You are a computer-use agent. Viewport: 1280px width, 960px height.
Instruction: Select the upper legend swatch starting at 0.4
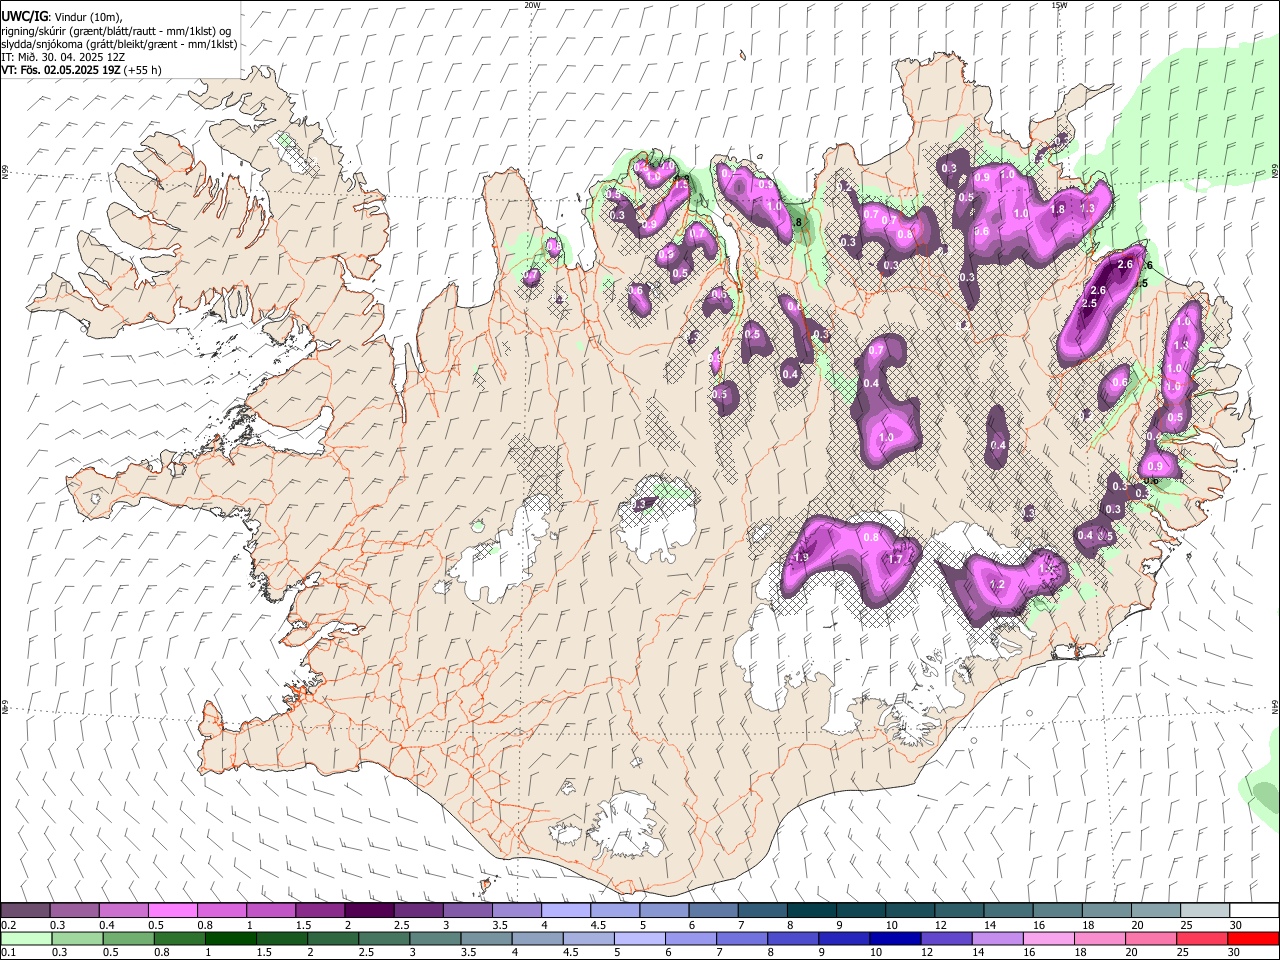click(124, 910)
